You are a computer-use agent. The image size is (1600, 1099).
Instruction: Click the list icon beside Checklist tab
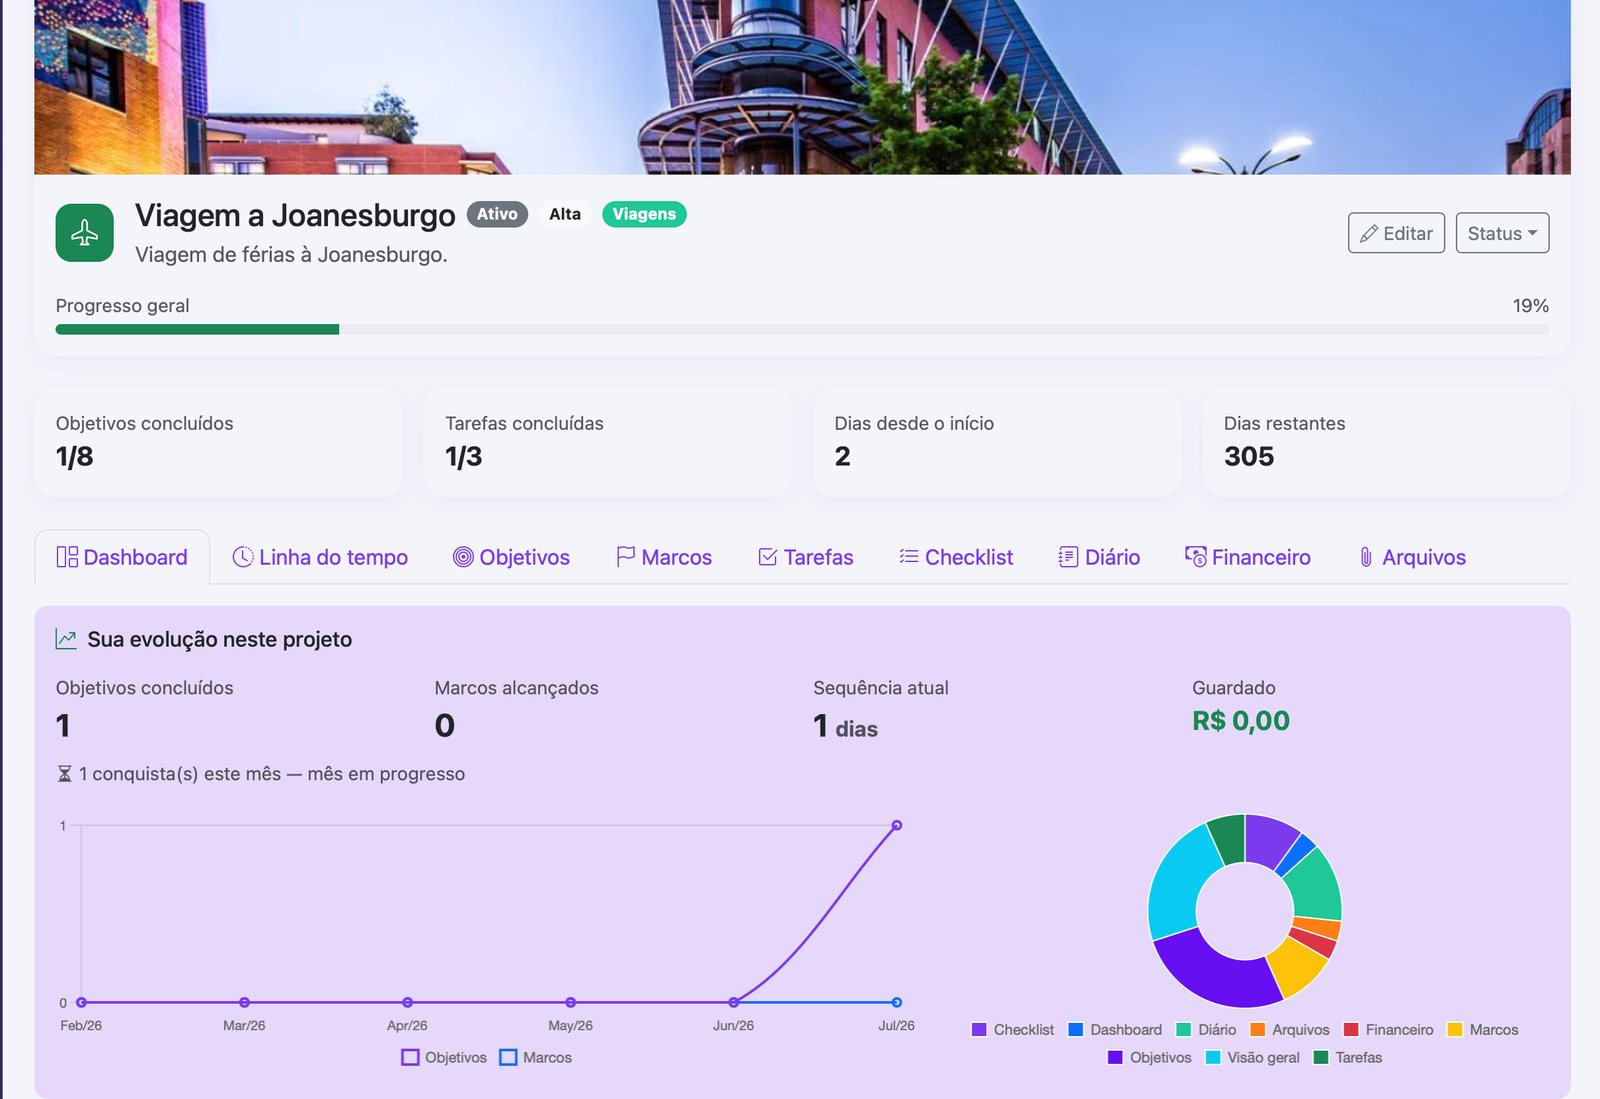(x=909, y=556)
